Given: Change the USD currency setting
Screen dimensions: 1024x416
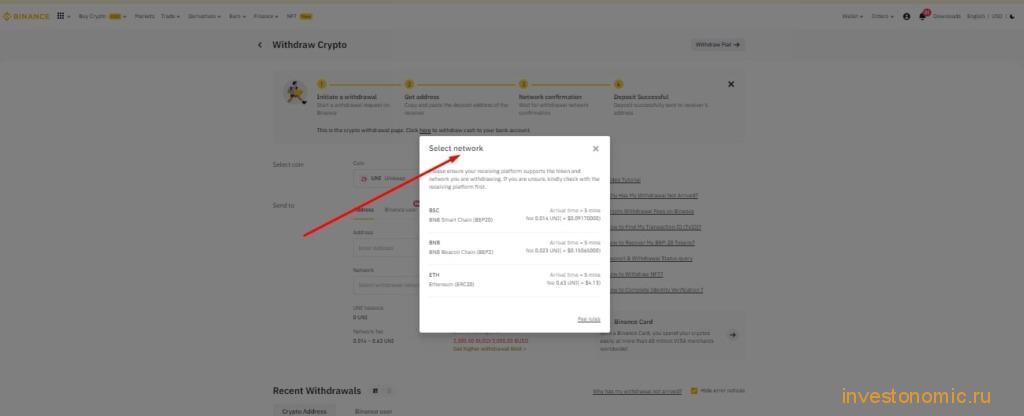Looking at the screenshot, I should click(x=997, y=16).
